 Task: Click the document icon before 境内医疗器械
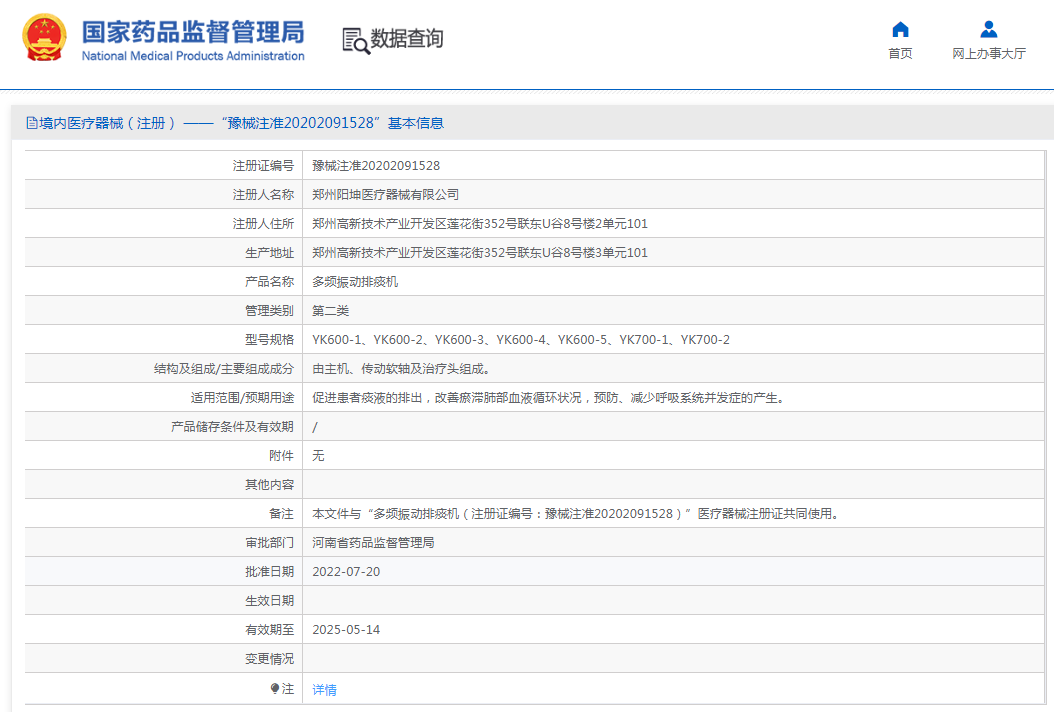coord(32,123)
